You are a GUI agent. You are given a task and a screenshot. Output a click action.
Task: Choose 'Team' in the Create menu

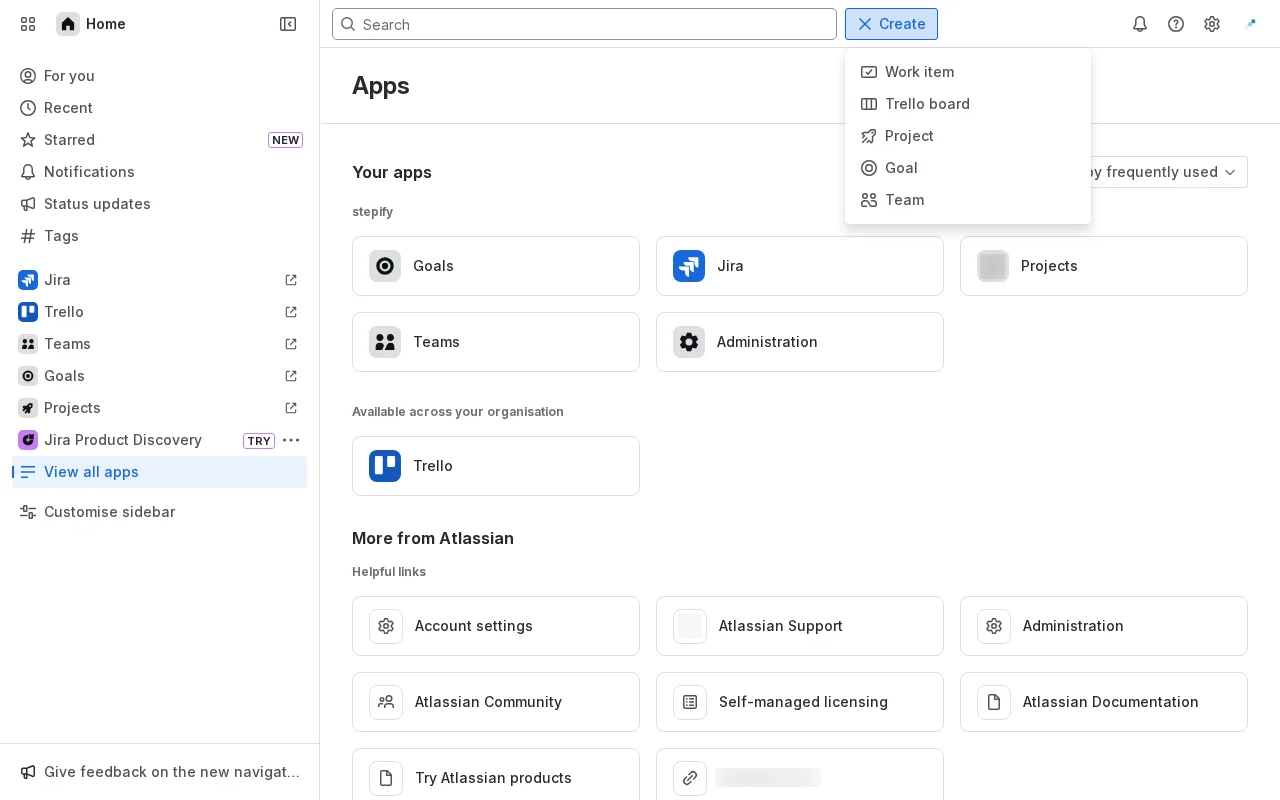[x=904, y=200]
